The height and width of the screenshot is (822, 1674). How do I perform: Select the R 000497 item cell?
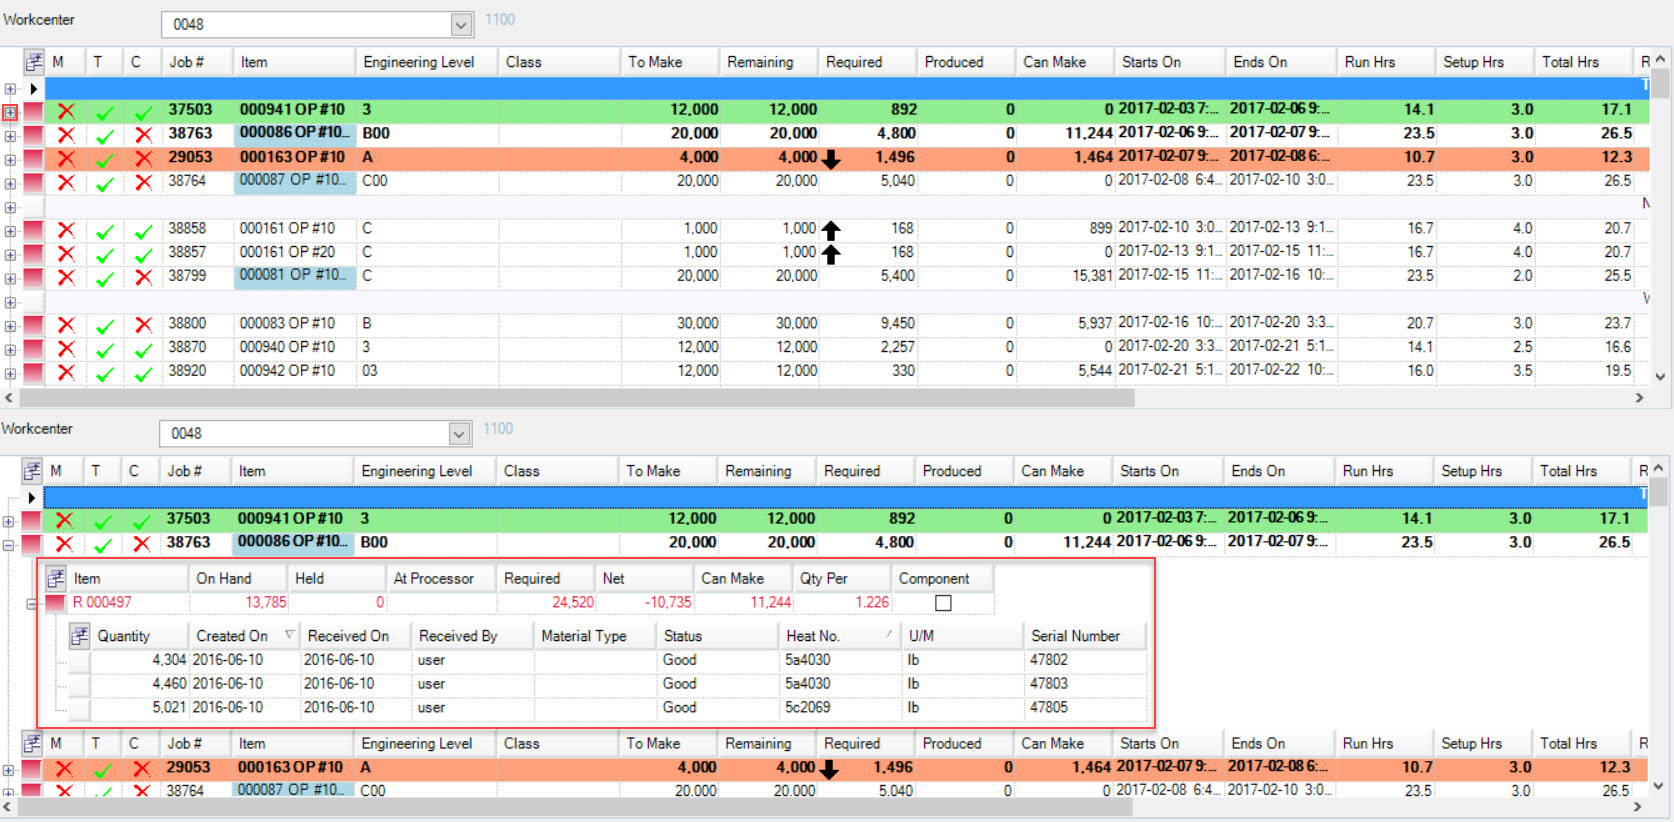point(128,602)
